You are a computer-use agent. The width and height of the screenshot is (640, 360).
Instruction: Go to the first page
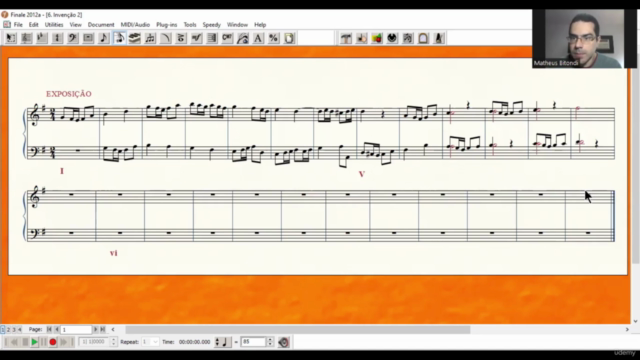click(x=49, y=329)
